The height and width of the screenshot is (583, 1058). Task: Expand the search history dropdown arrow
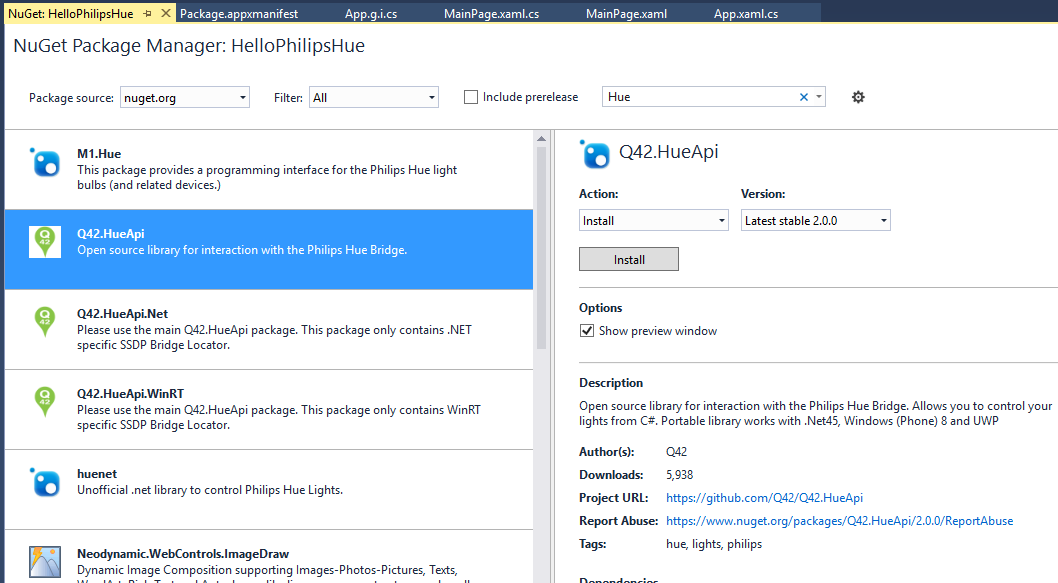[818, 97]
